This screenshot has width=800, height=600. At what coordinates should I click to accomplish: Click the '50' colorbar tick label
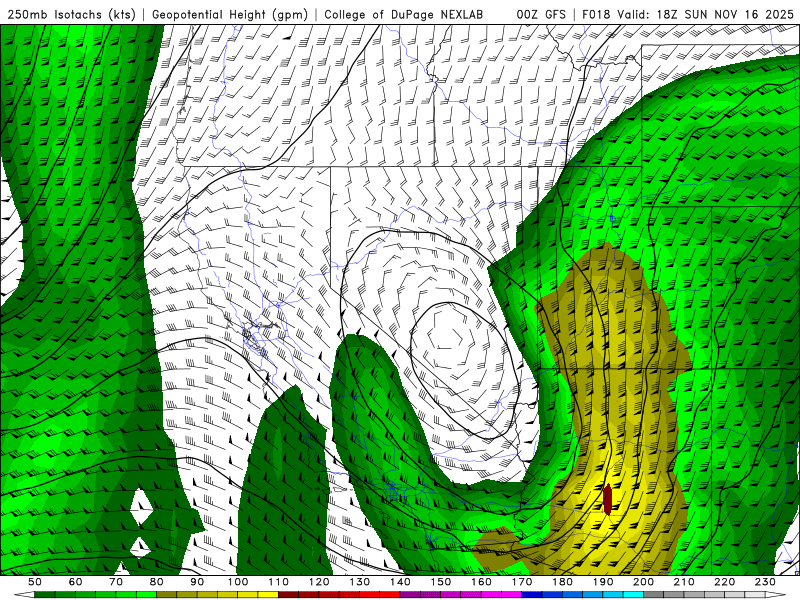(x=35, y=582)
